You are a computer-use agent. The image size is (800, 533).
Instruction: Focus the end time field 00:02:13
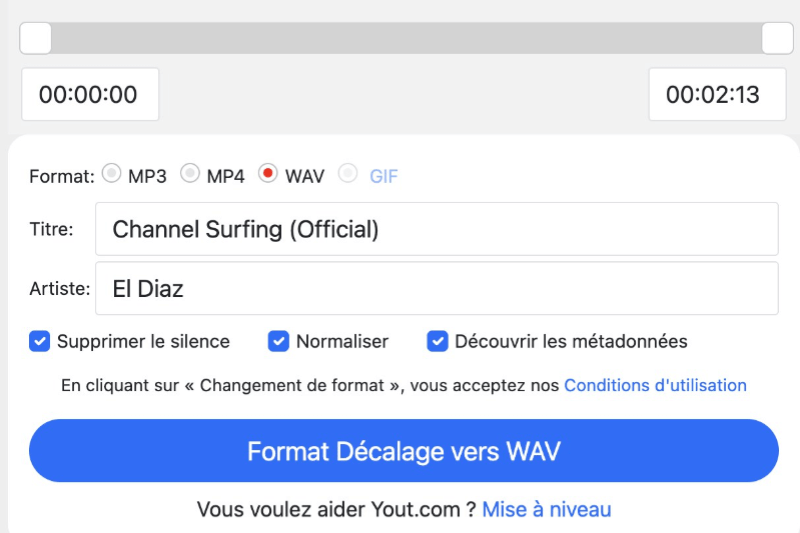pos(713,95)
